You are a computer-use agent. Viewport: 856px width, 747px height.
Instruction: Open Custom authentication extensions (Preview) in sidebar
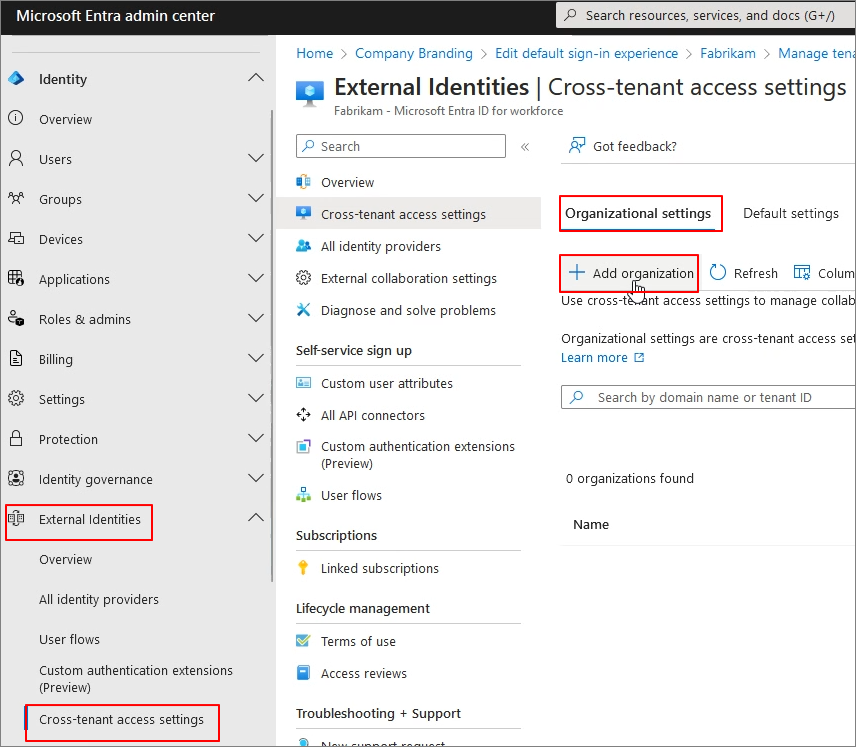click(x=136, y=678)
